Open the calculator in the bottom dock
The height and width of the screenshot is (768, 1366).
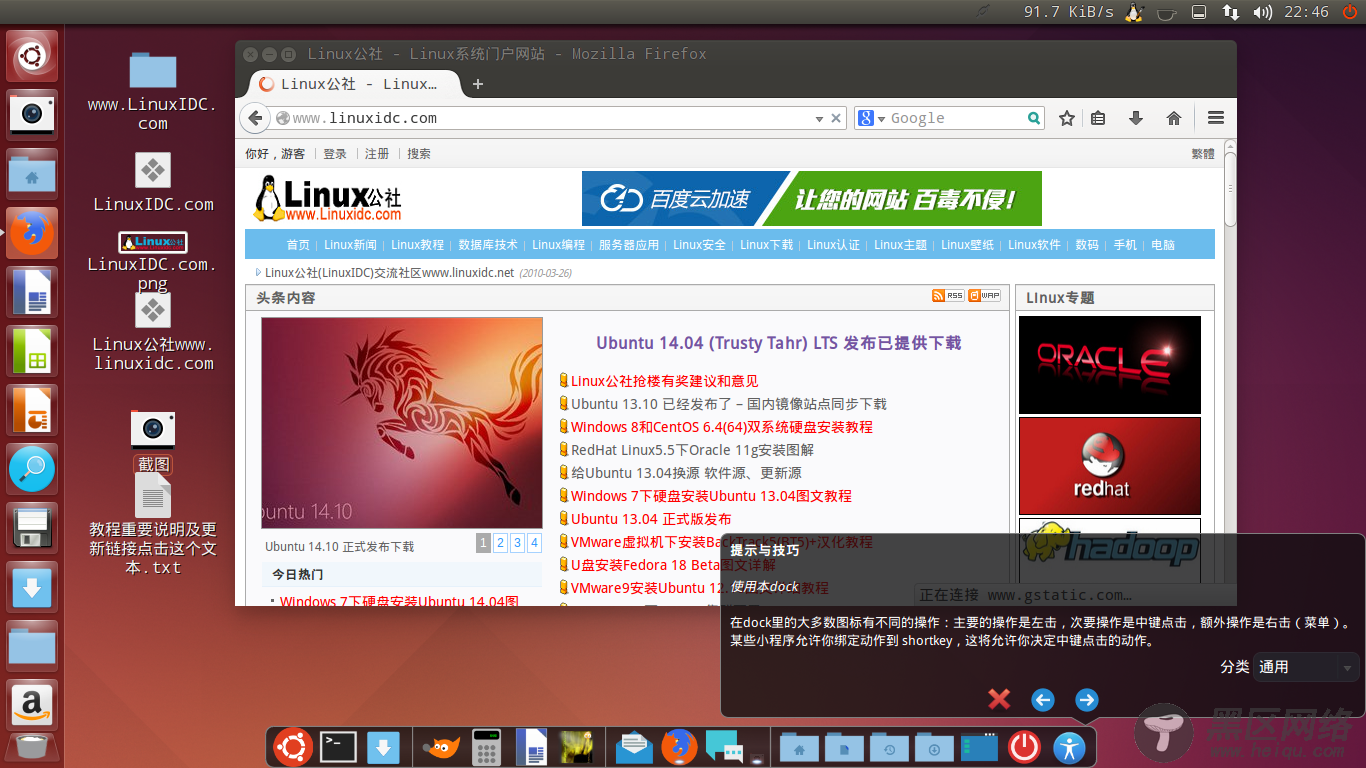tap(486, 747)
